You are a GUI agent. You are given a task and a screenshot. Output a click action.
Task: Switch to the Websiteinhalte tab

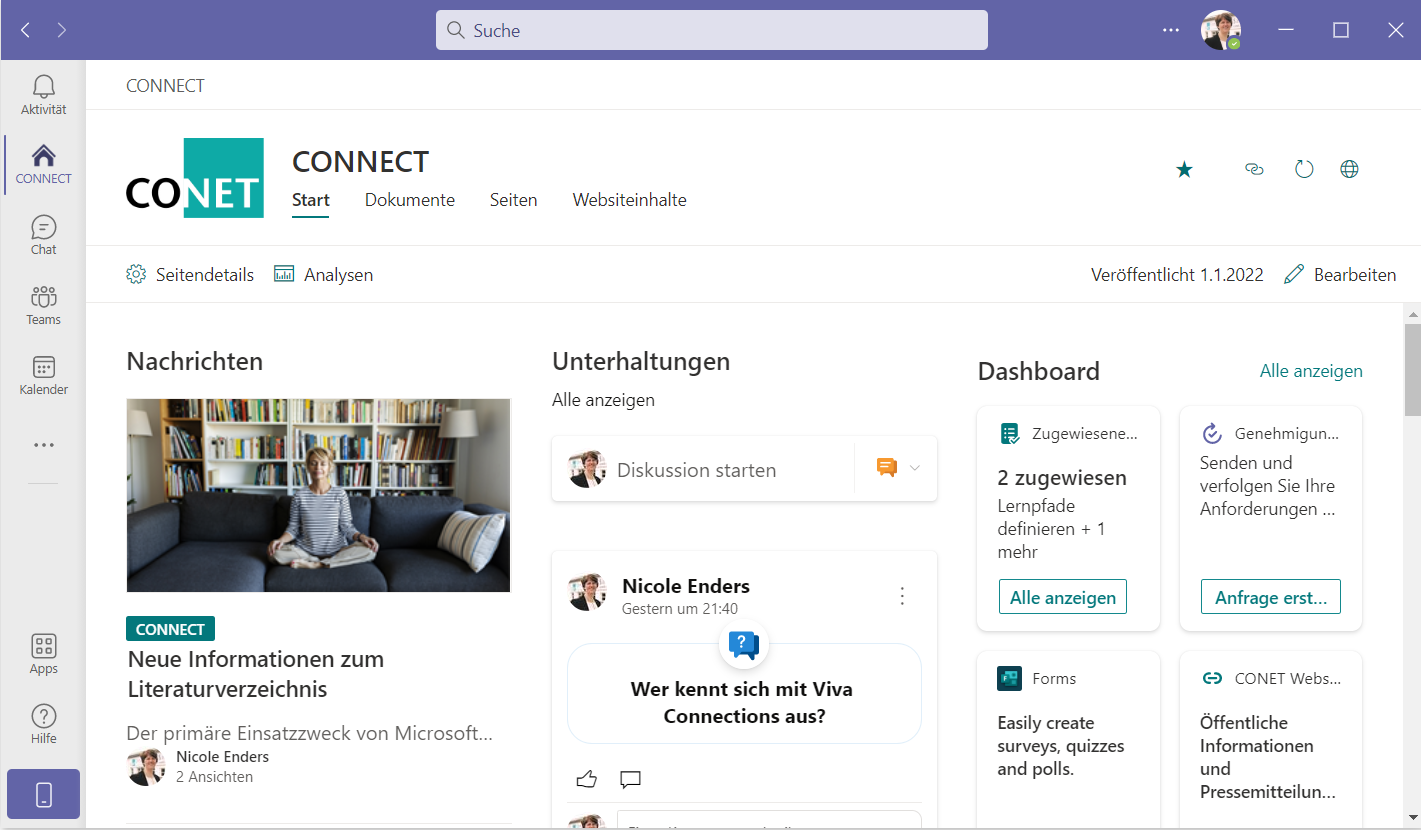(x=629, y=200)
